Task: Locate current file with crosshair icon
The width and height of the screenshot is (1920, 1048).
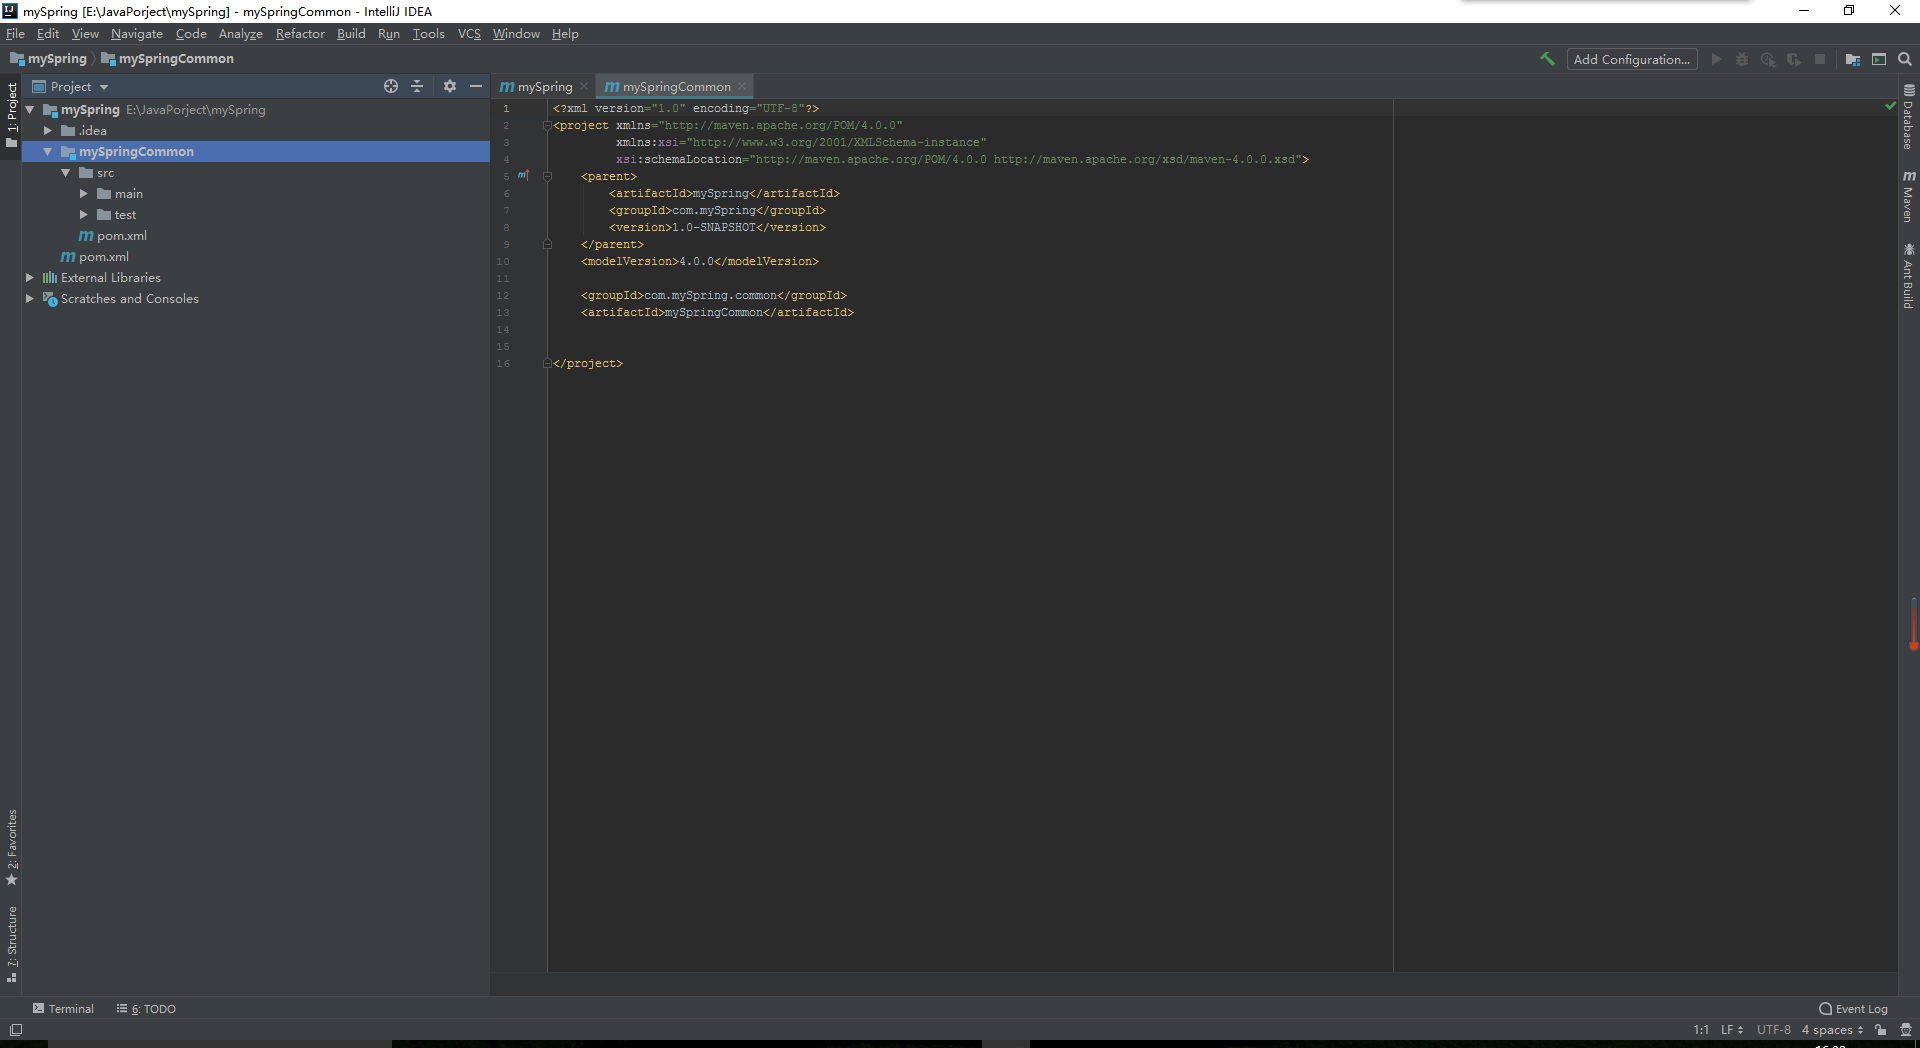Action: 391,86
